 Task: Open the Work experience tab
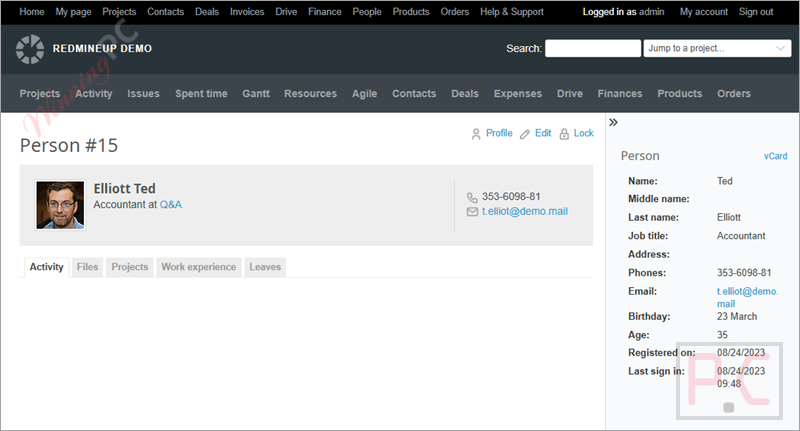pyautogui.click(x=198, y=267)
